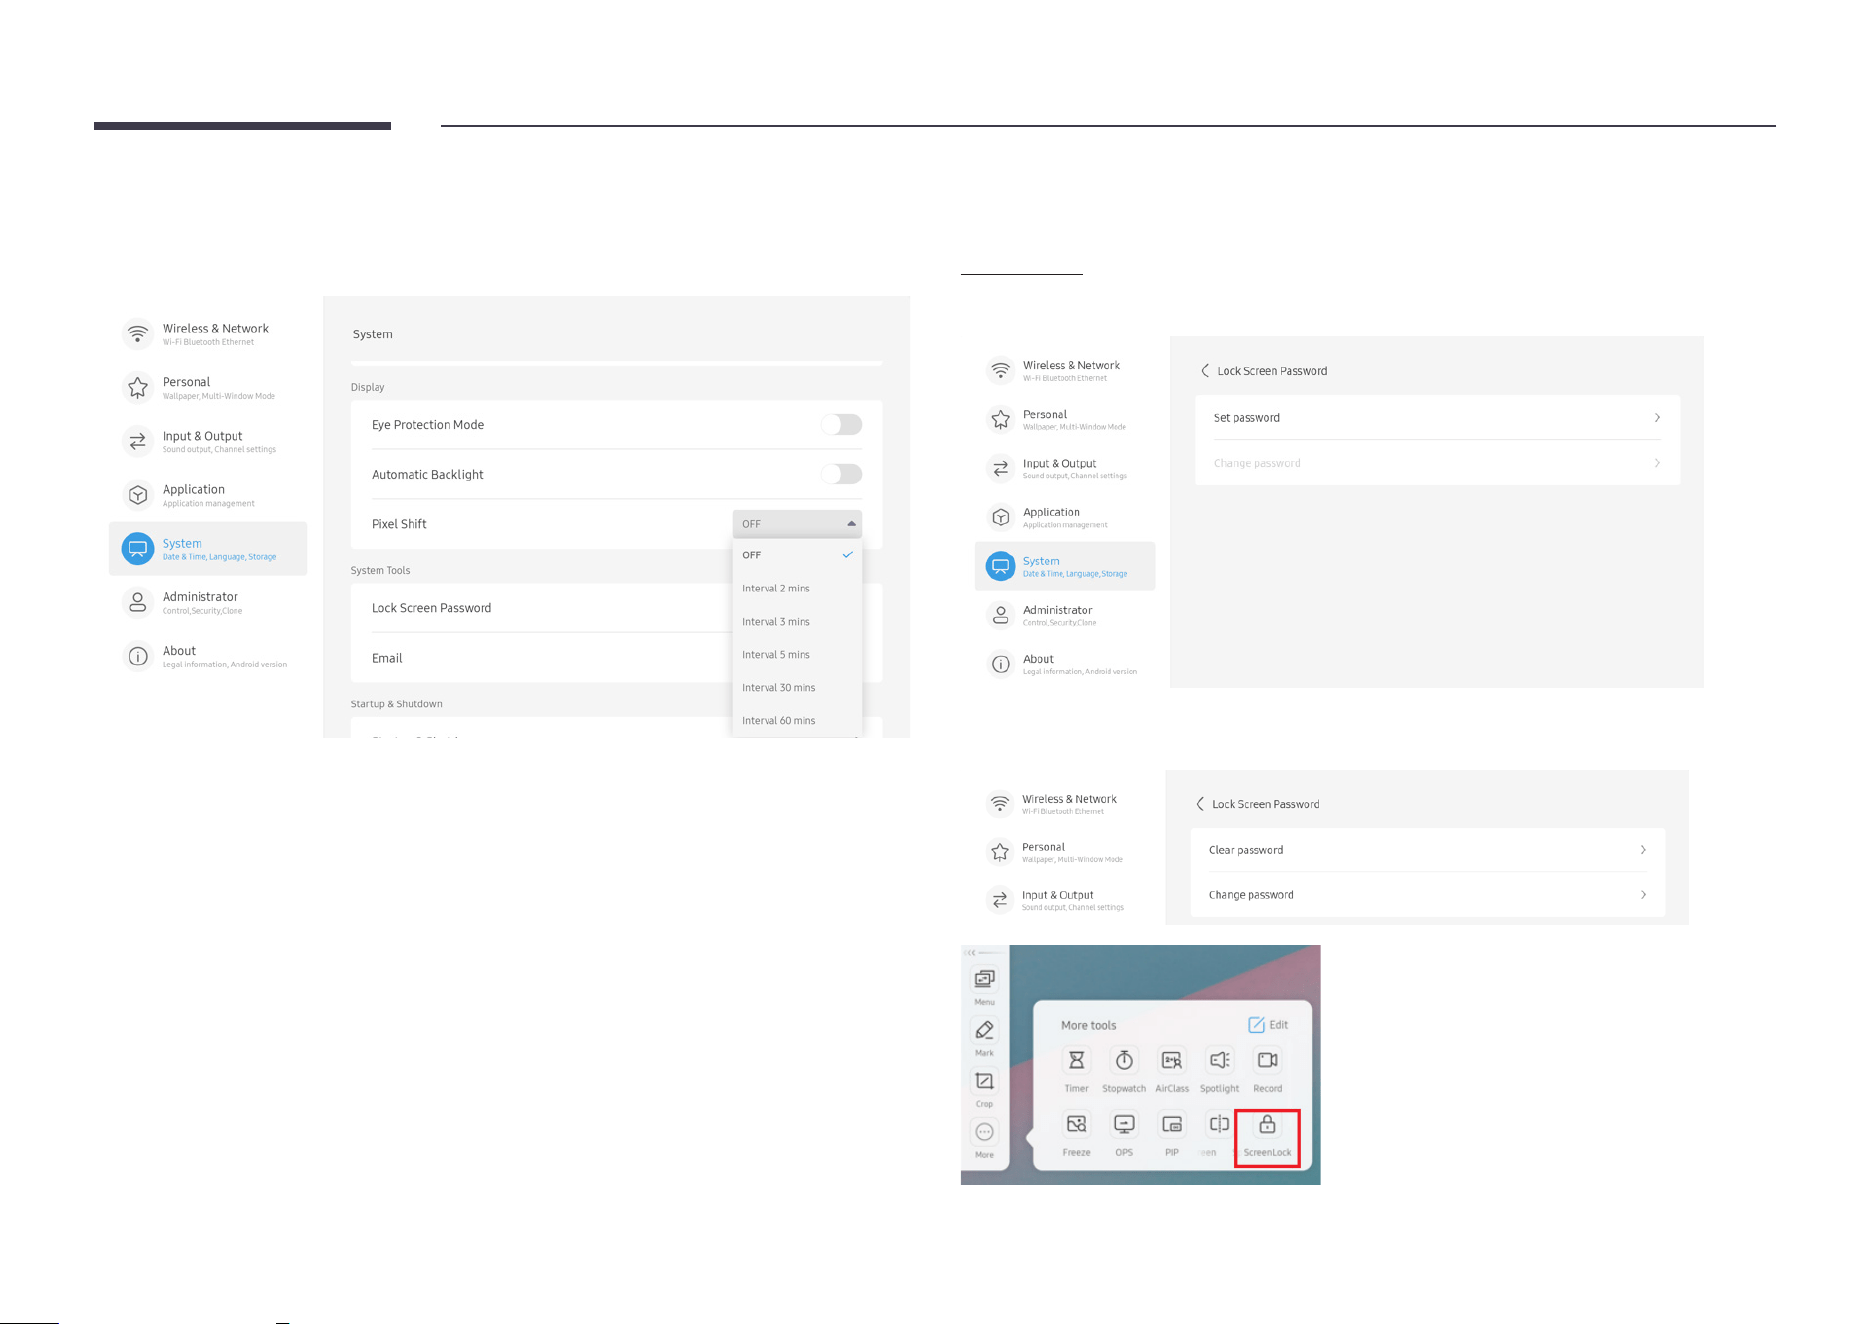
Task: Collapse the side toolbar with the arrows
Action: pos(971,953)
